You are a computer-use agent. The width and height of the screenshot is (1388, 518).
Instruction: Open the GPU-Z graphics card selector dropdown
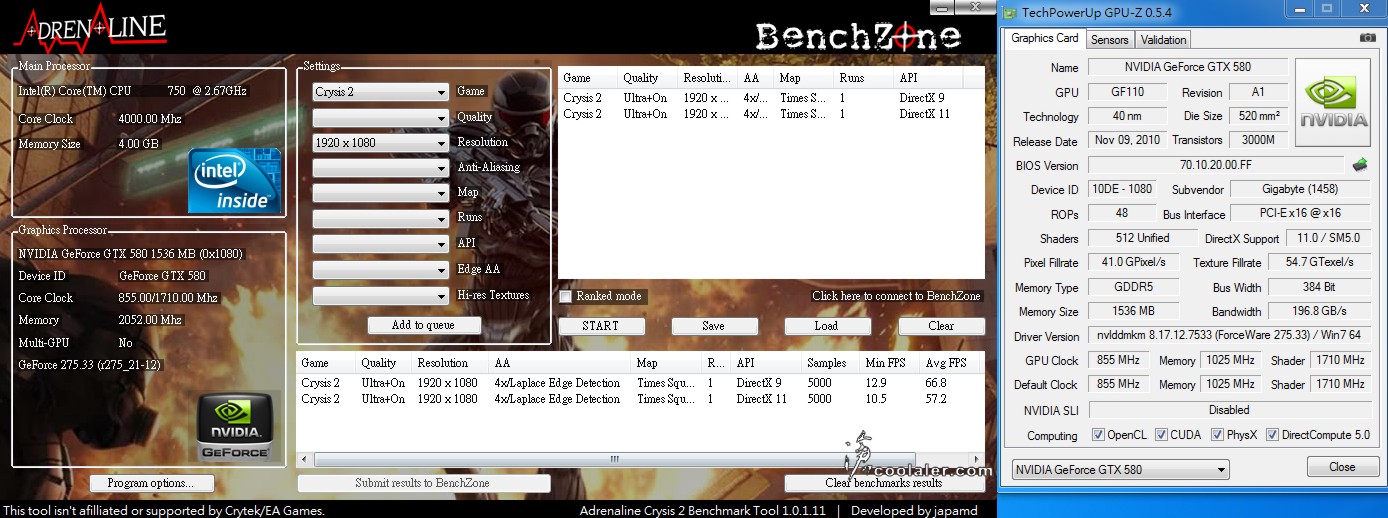(1120, 470)
